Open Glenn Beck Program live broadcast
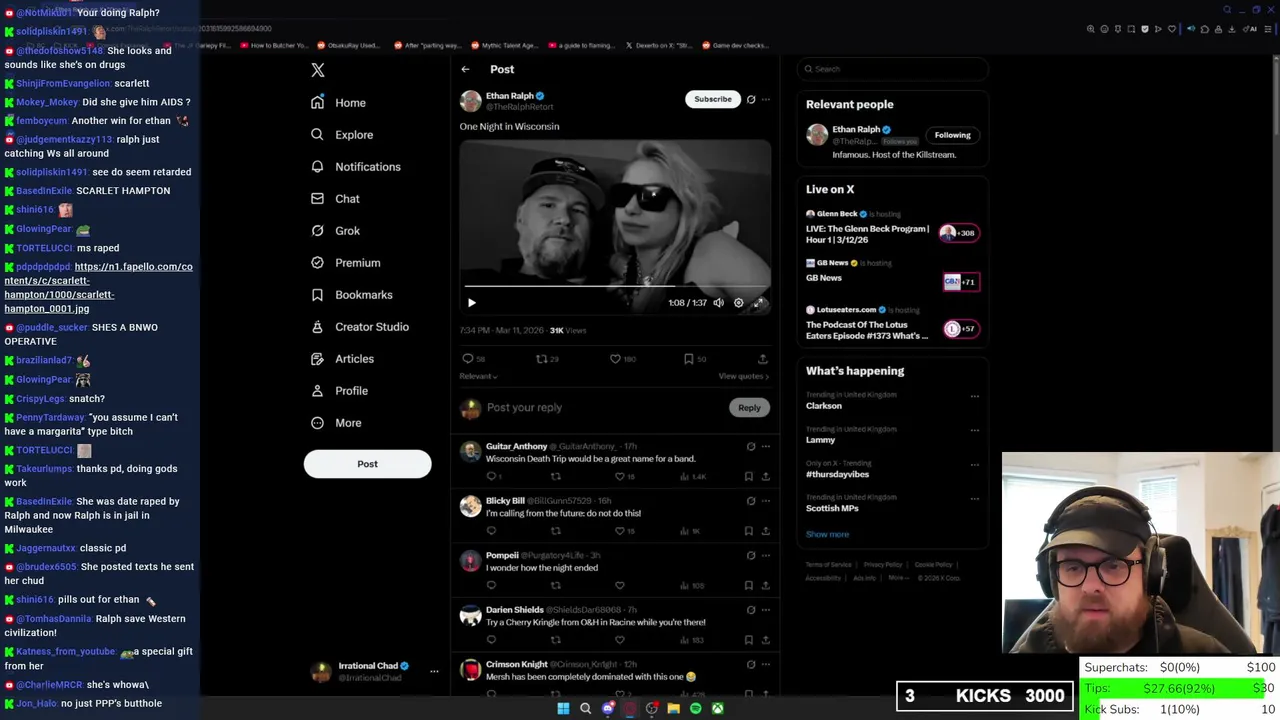 tap(893, 228)
